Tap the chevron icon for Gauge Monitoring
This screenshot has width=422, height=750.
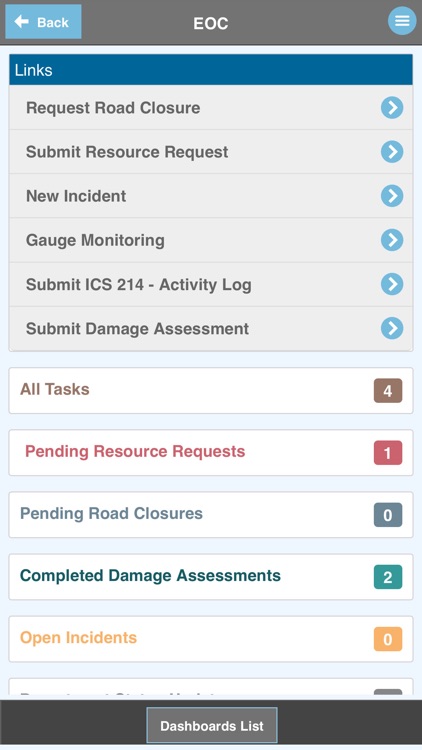click(x=392, y=240)
